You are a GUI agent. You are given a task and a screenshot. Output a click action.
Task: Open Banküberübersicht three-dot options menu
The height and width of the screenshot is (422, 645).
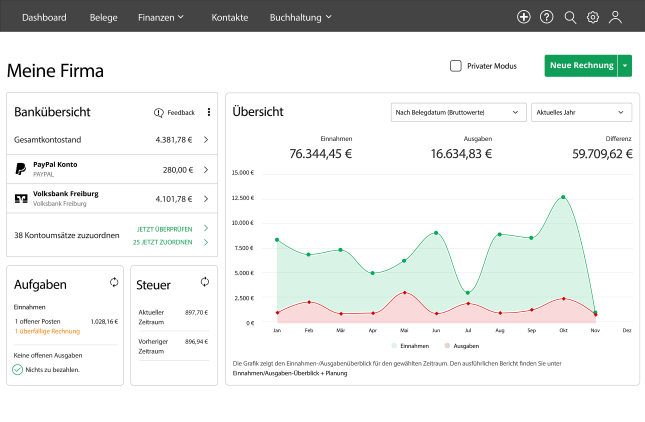(x=208, y=113)
